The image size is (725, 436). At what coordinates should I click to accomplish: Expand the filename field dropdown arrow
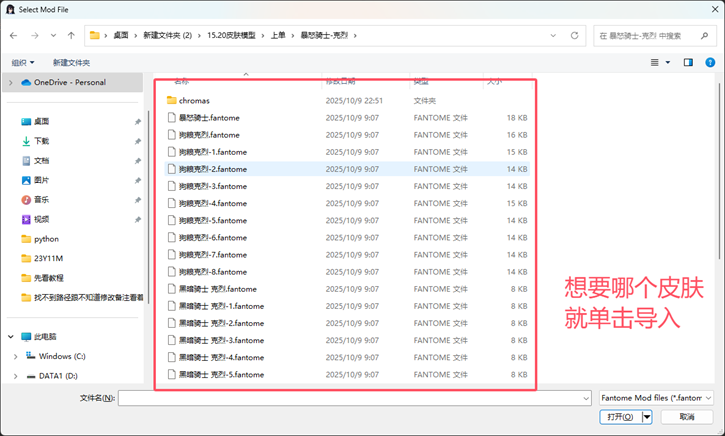pyautogui.click(x=586, y=398)
